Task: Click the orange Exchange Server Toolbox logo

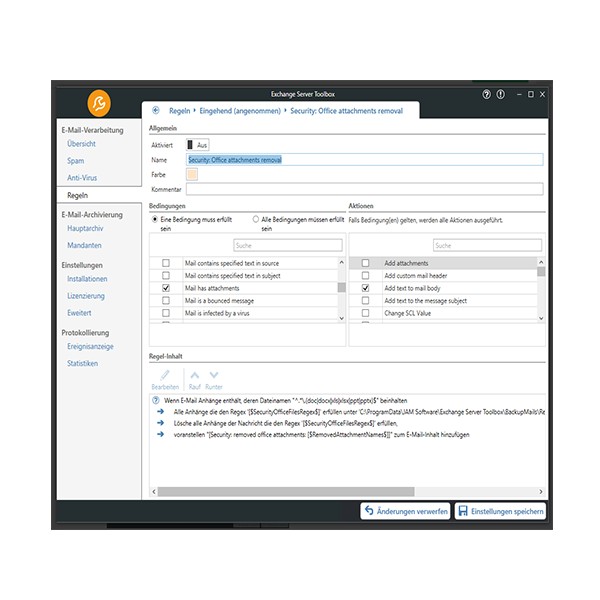Action: (99, 103)
